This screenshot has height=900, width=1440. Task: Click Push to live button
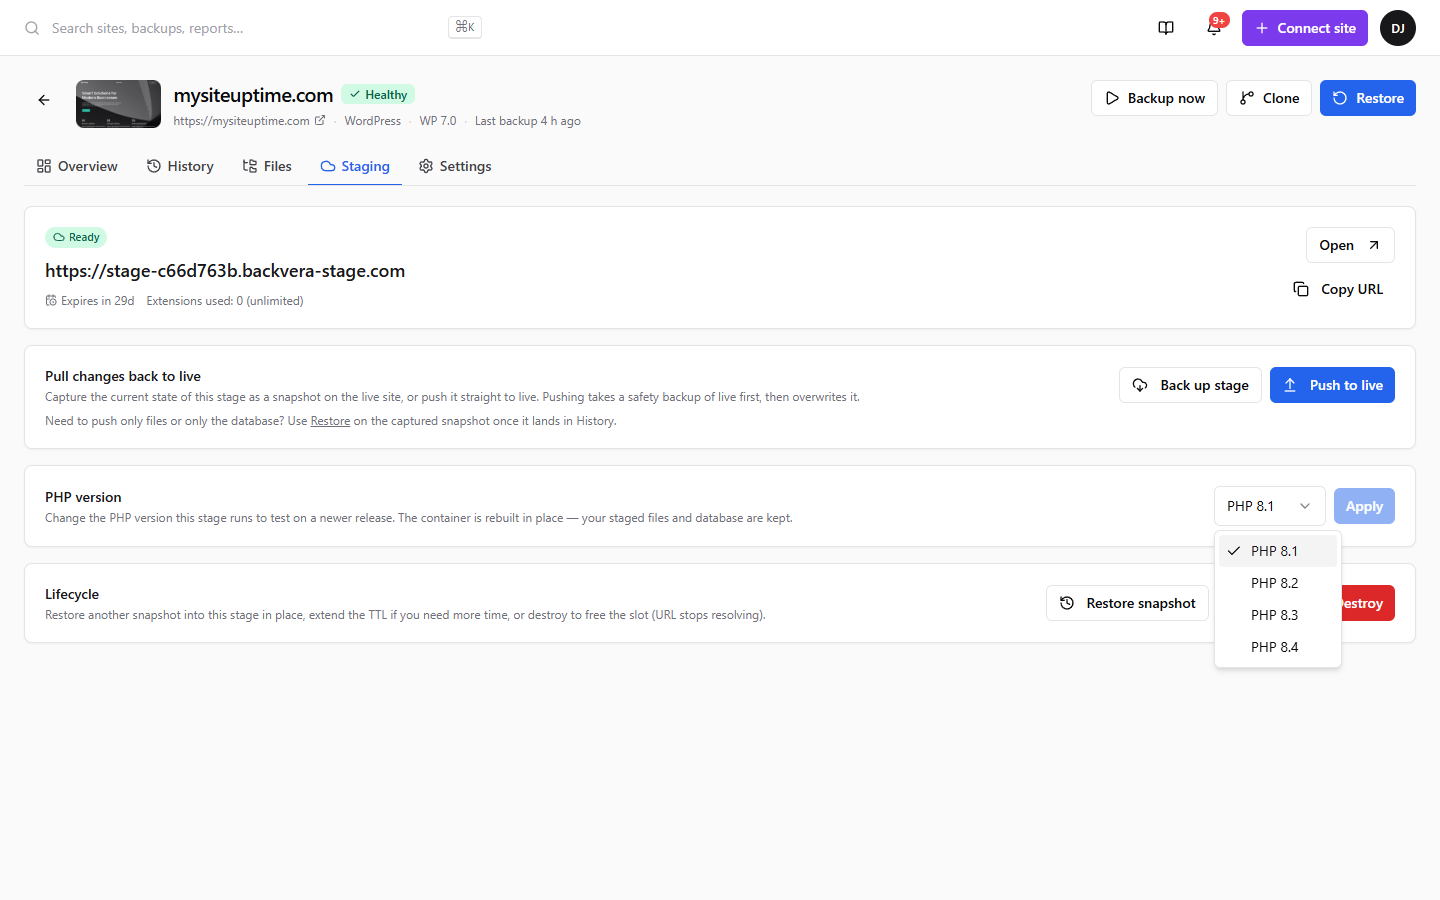pos(1332,385)
